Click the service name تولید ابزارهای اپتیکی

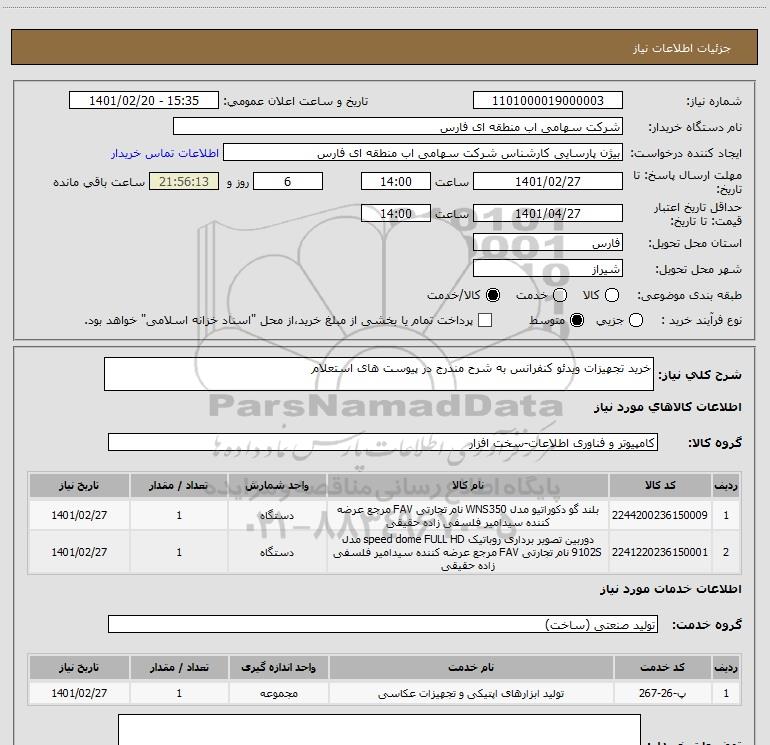471,693
